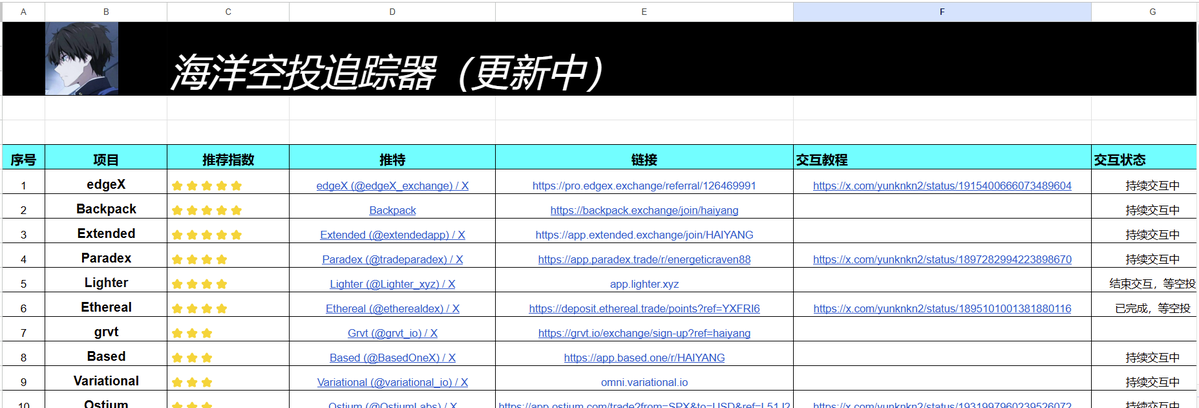Click the three-star rating for grvt
This screenshot has width=1199, height=408.
192,333
